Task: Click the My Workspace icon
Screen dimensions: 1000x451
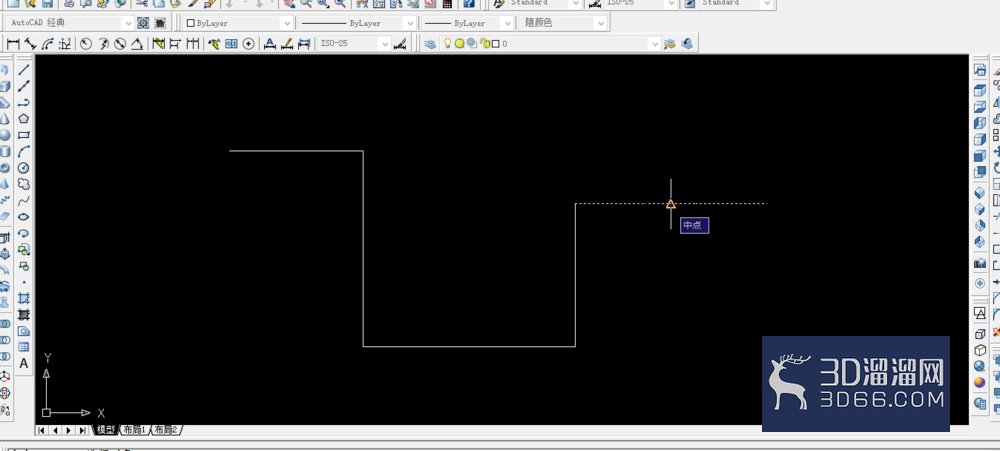Action: (x=159, y=23)
